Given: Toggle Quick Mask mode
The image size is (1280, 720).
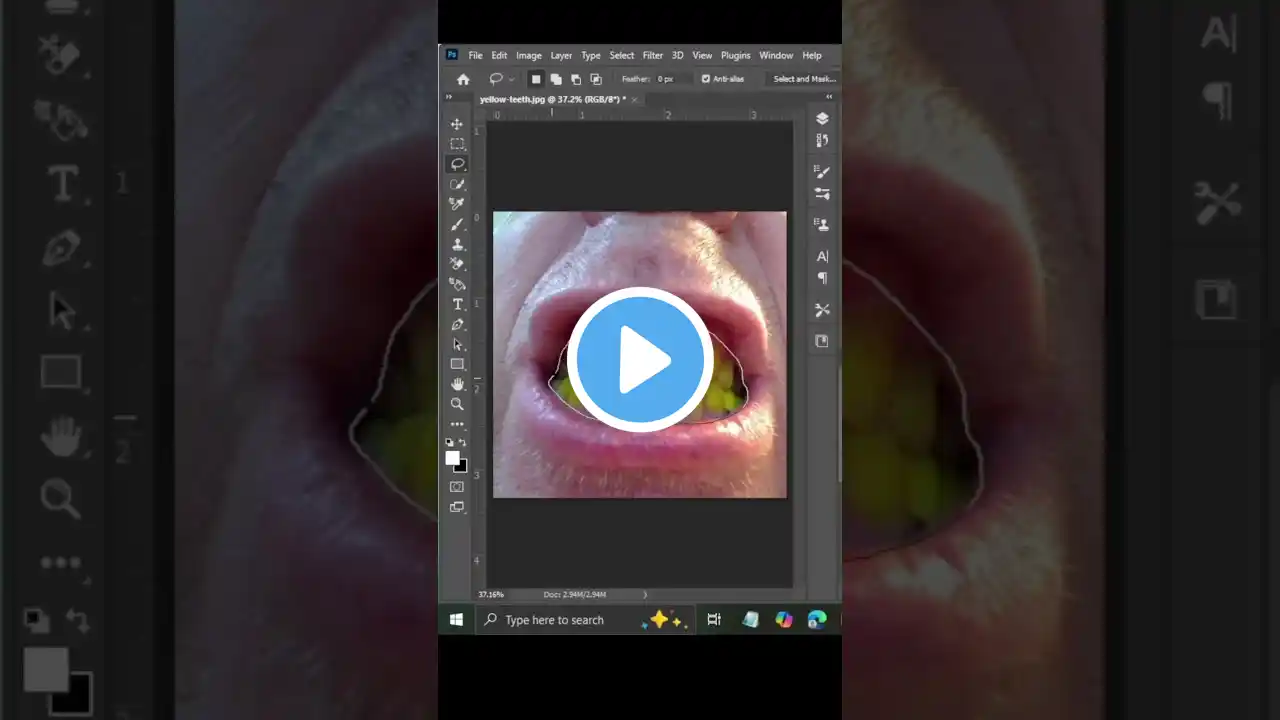Looking at the screenshot, I should point(457,487).
